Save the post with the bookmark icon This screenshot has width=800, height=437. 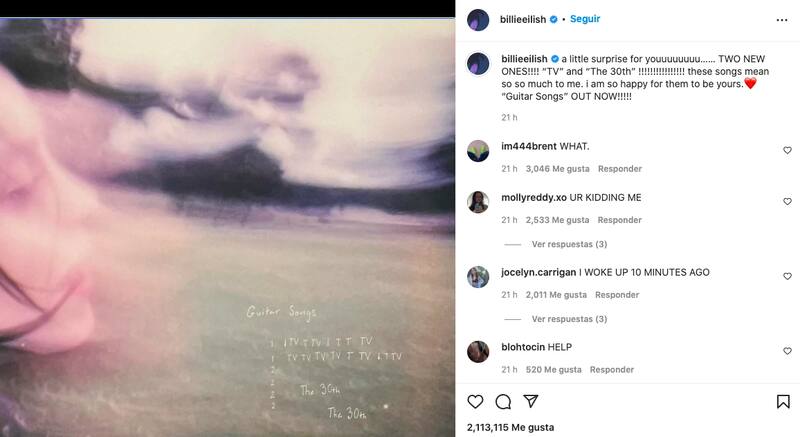tap(783, 401)
